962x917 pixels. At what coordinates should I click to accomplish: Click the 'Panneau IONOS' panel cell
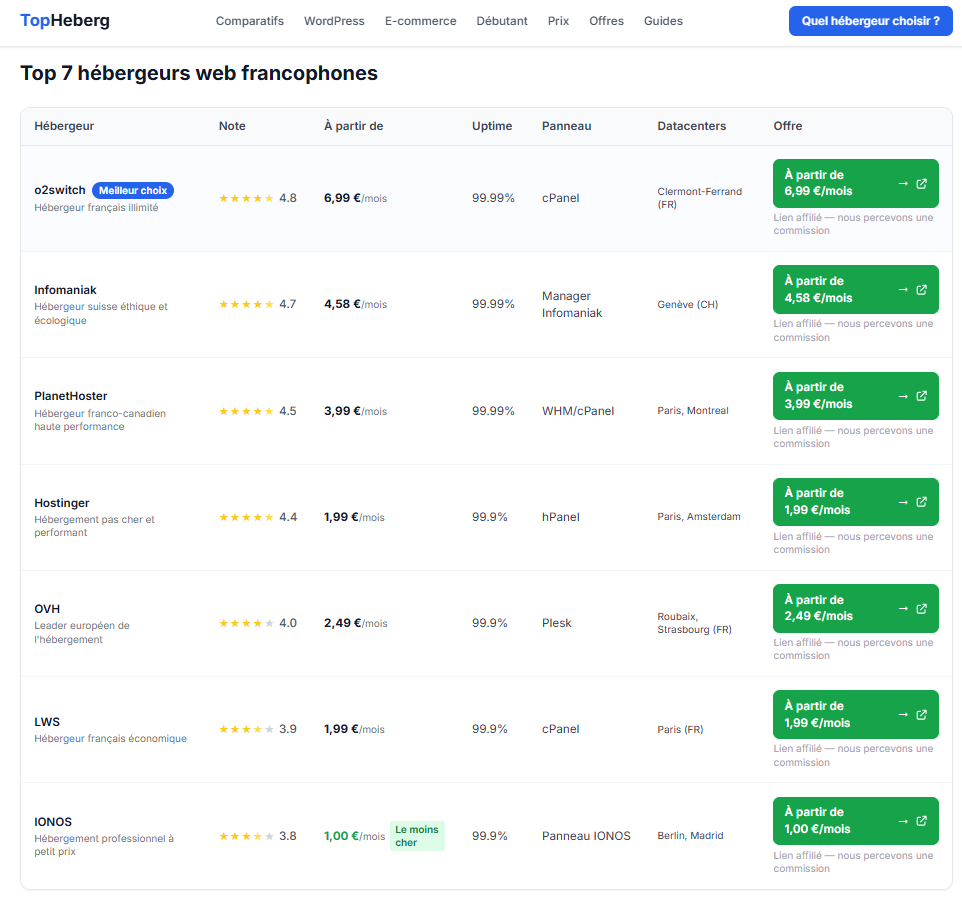click(586, 836)
